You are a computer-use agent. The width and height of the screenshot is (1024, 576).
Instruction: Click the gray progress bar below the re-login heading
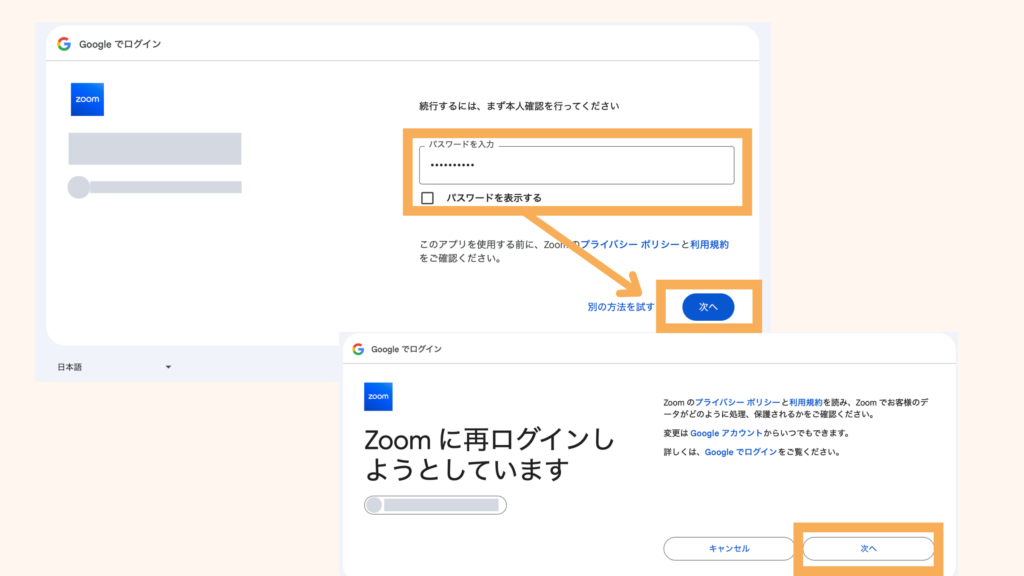click(435, 505)
